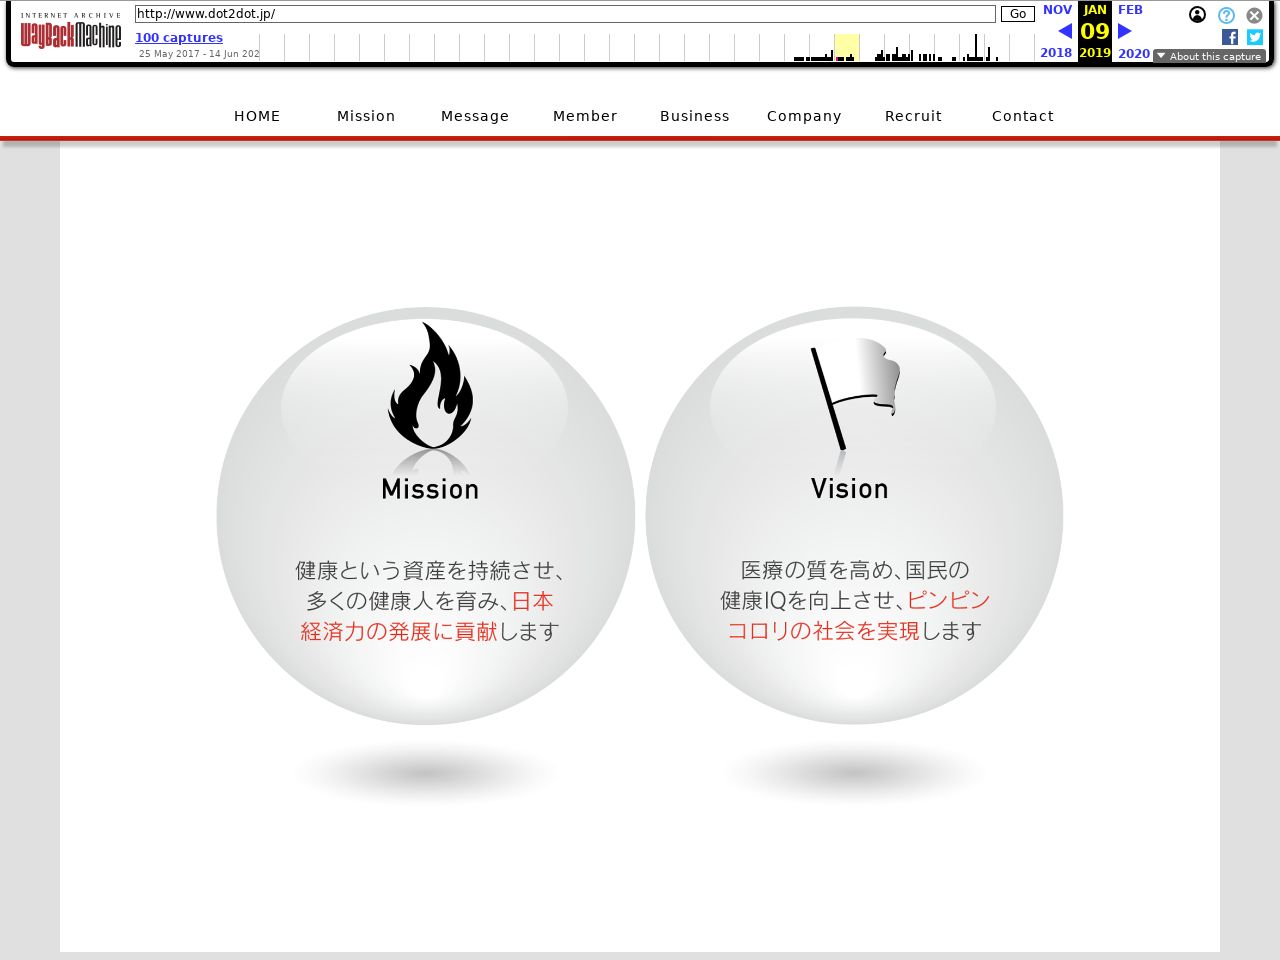Screen dimensions: 1280x960
Task: Click the Go button
Action: [1018, 14]
